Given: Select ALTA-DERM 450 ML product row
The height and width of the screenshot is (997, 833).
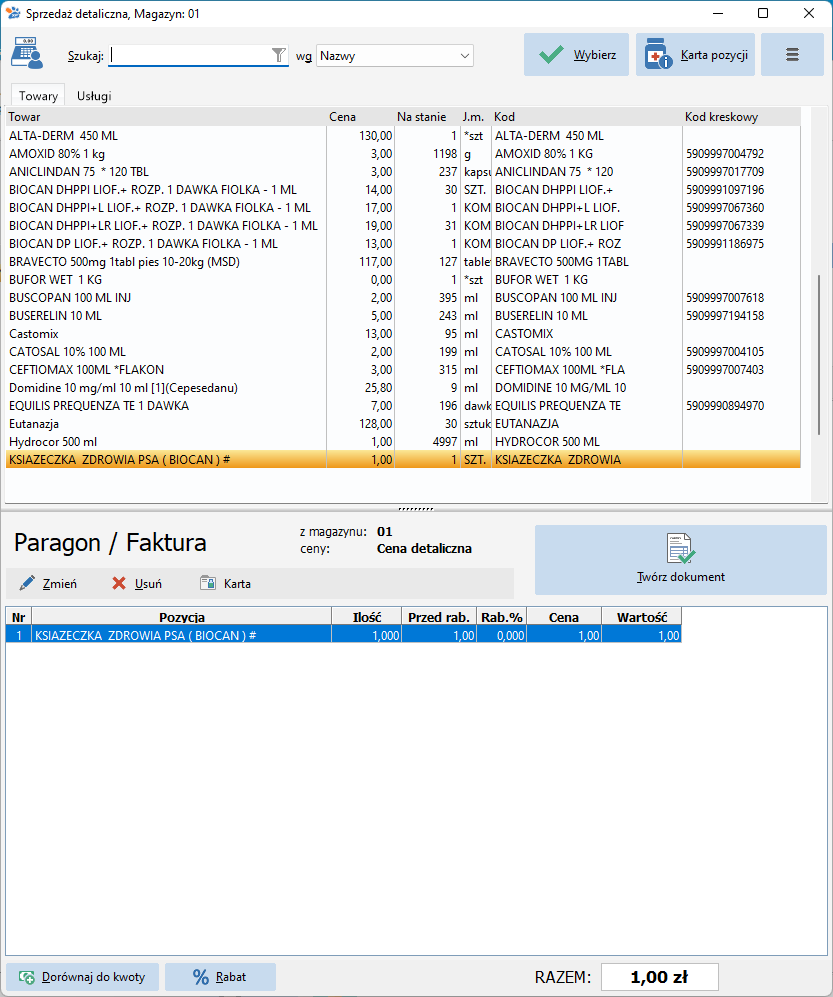Looking at the screenshot, I should (x=403, y=135).
